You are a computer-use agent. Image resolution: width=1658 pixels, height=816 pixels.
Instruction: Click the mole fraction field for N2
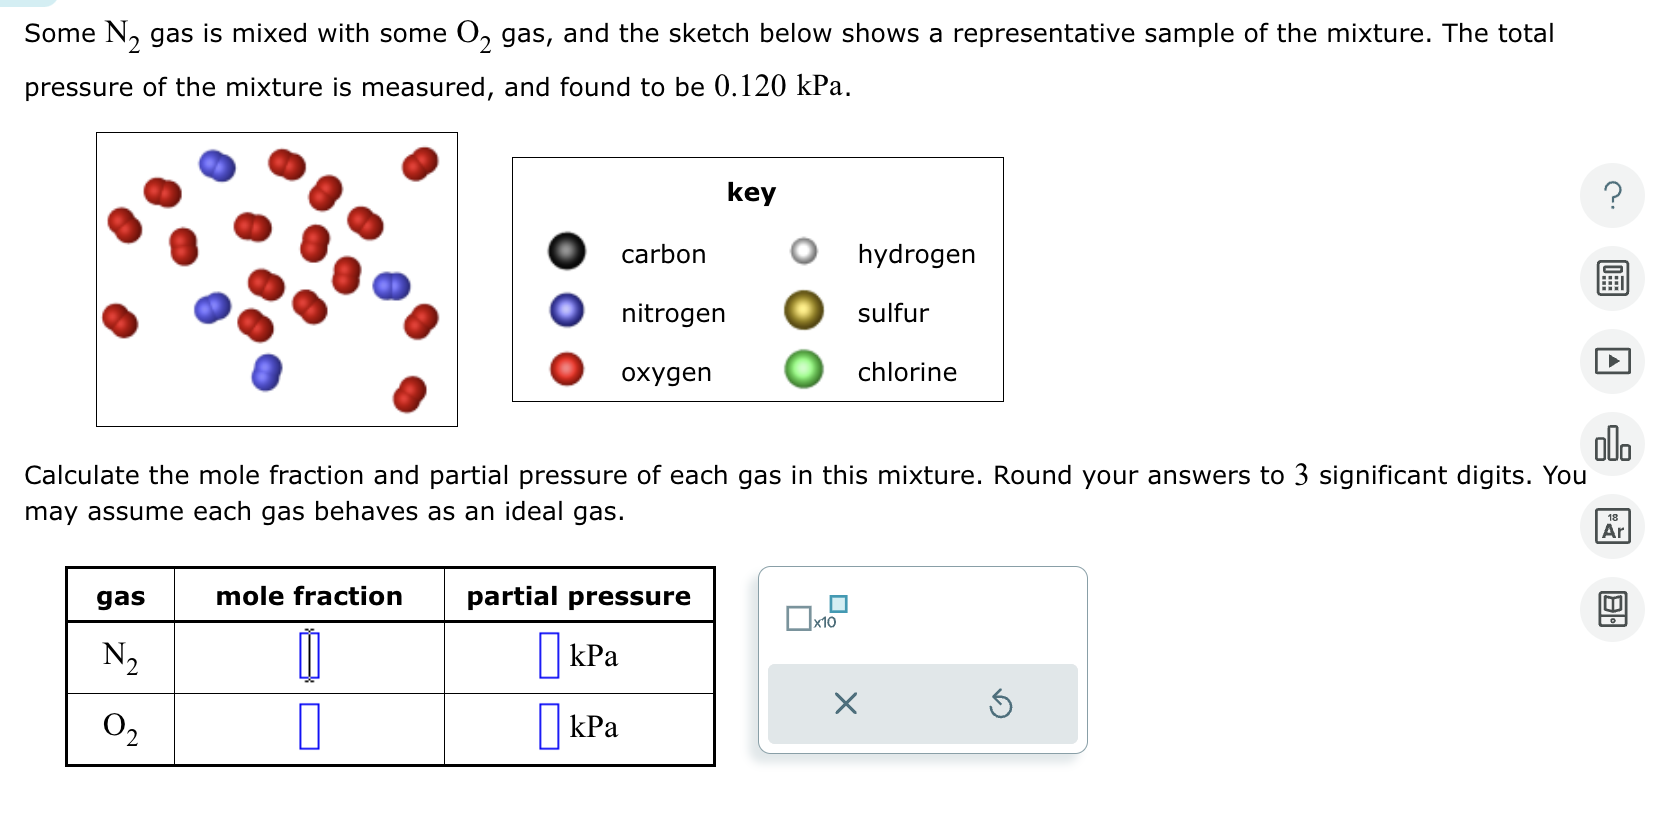tap(308, 656)
